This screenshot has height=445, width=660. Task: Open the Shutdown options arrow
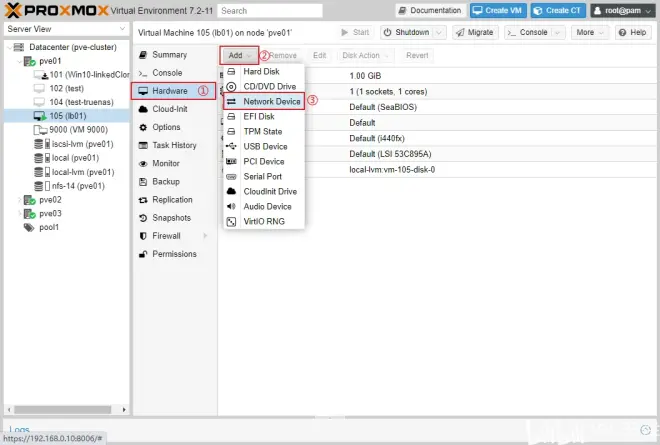click(x=439, y=32)
